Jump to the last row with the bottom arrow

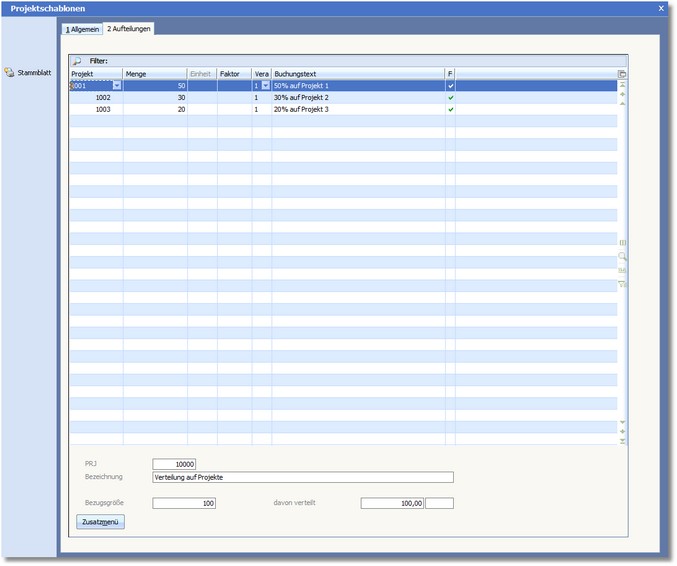pos(622,440)
